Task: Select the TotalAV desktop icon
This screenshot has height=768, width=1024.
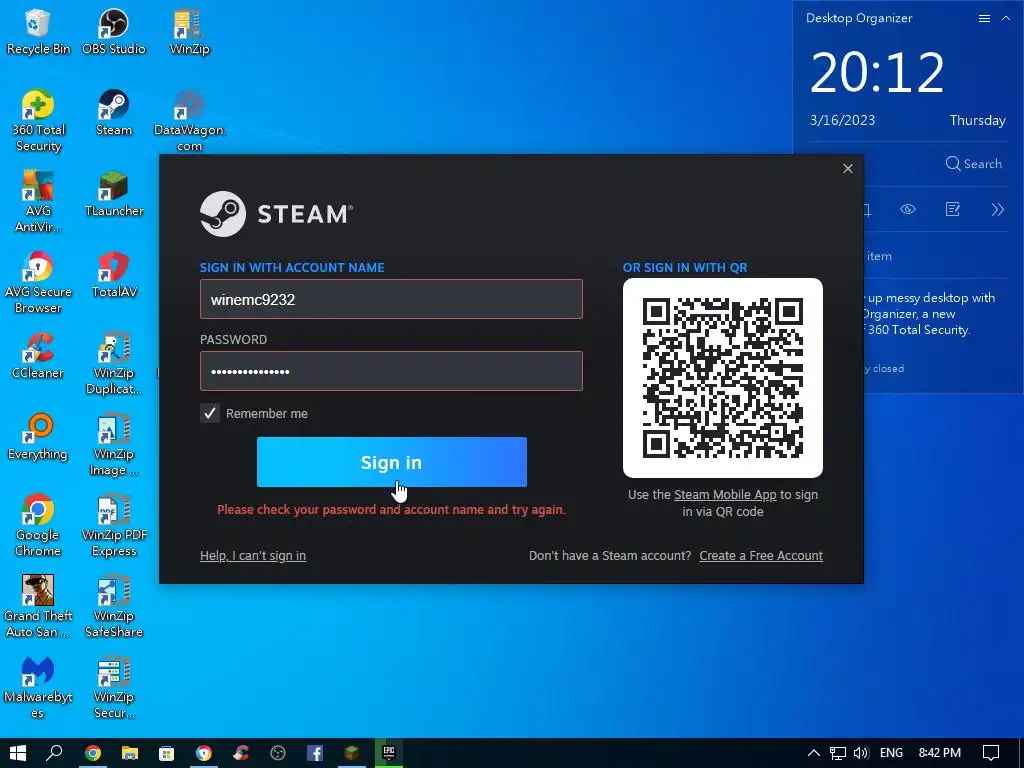Action: [x=114, y=275]
